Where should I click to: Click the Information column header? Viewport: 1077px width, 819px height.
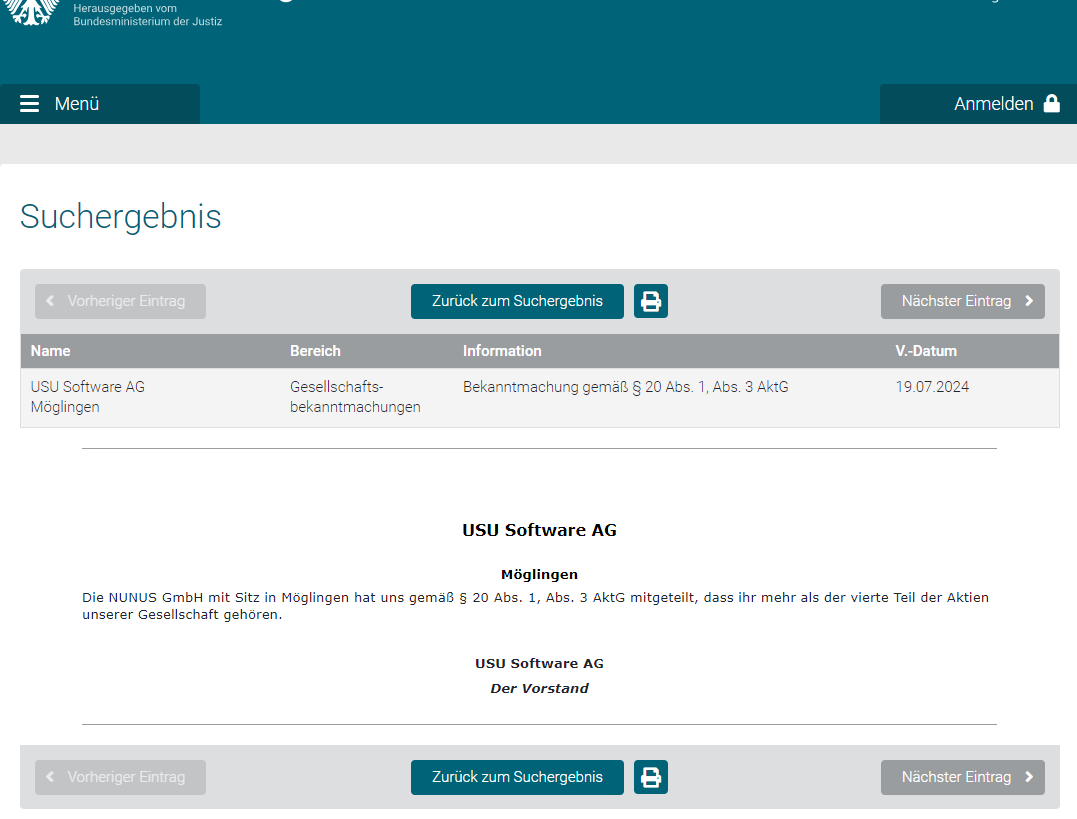point(502,351)
